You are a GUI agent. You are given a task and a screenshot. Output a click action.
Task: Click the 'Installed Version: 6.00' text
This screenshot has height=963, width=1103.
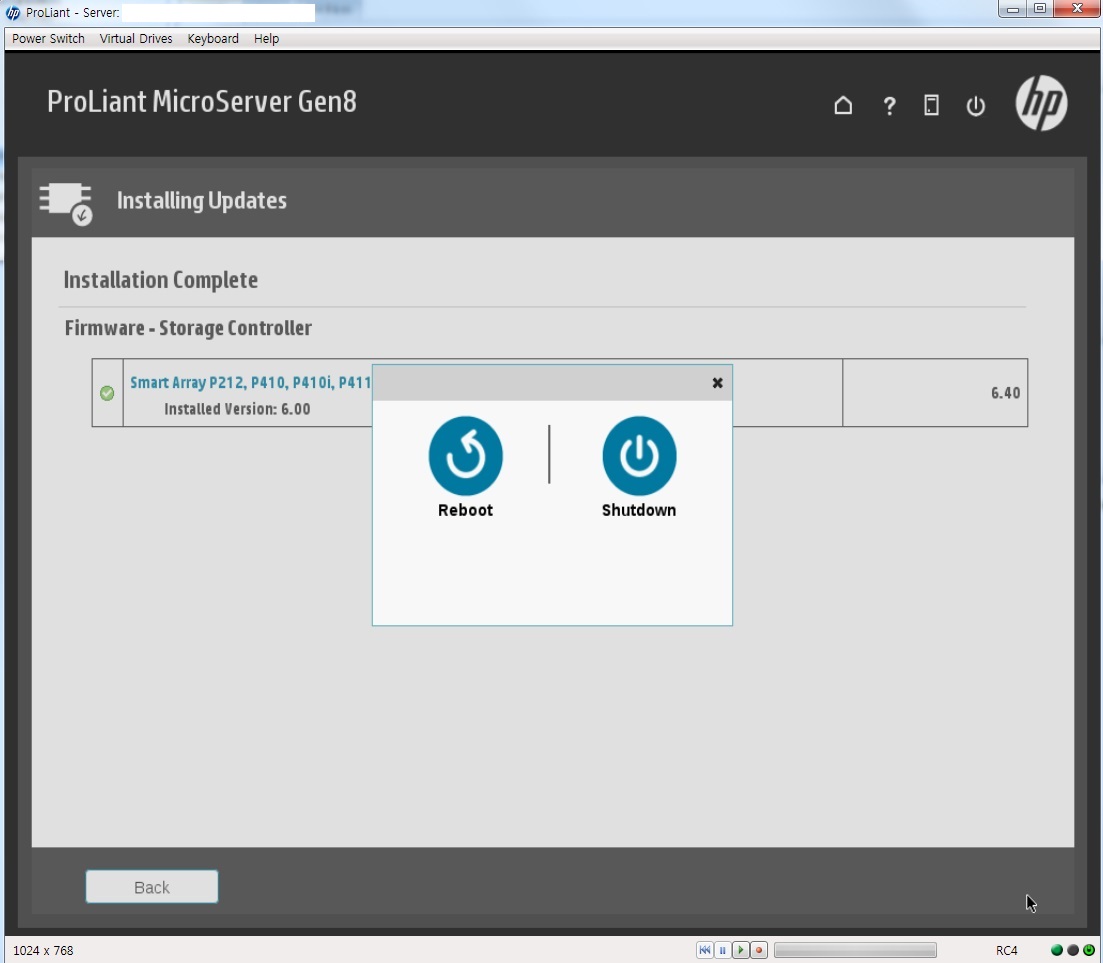pos(237,409)
